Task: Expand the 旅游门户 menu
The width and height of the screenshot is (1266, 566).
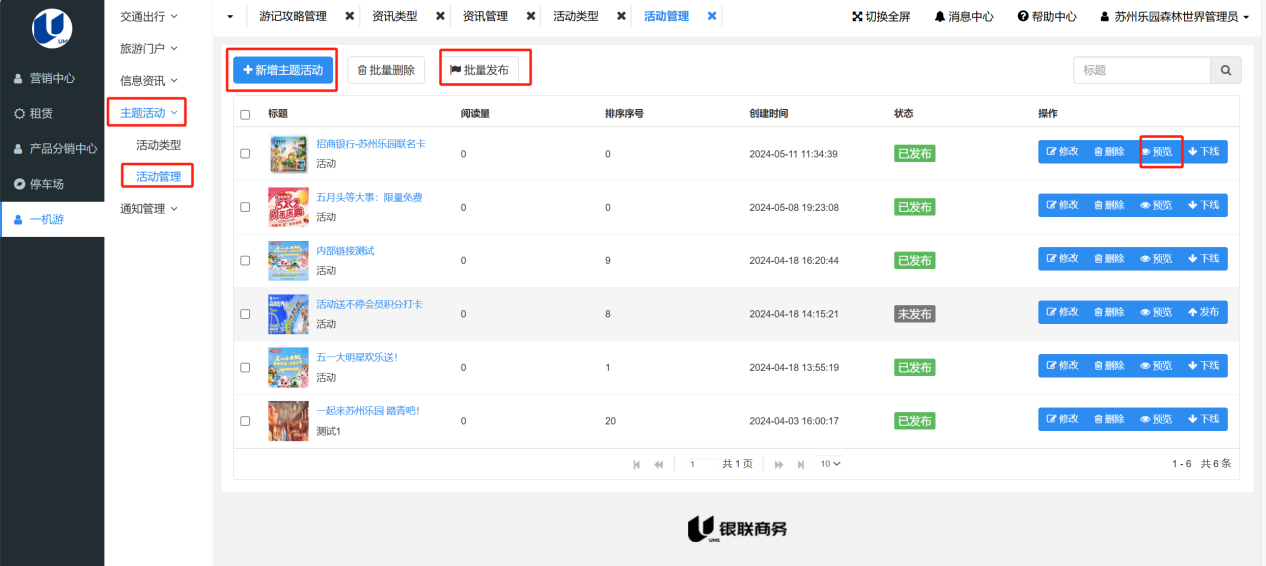Action: click(149, 48)
